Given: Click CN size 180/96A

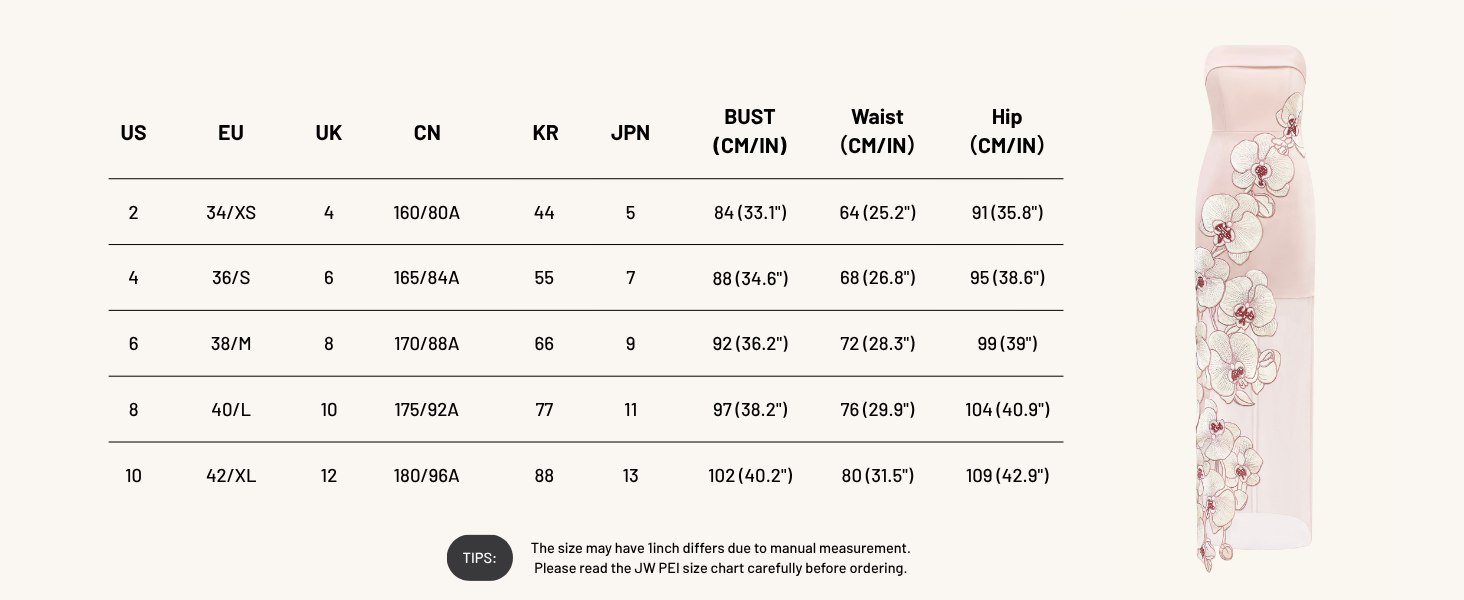Looking at the screenshot, I should (x=427, y=476).
